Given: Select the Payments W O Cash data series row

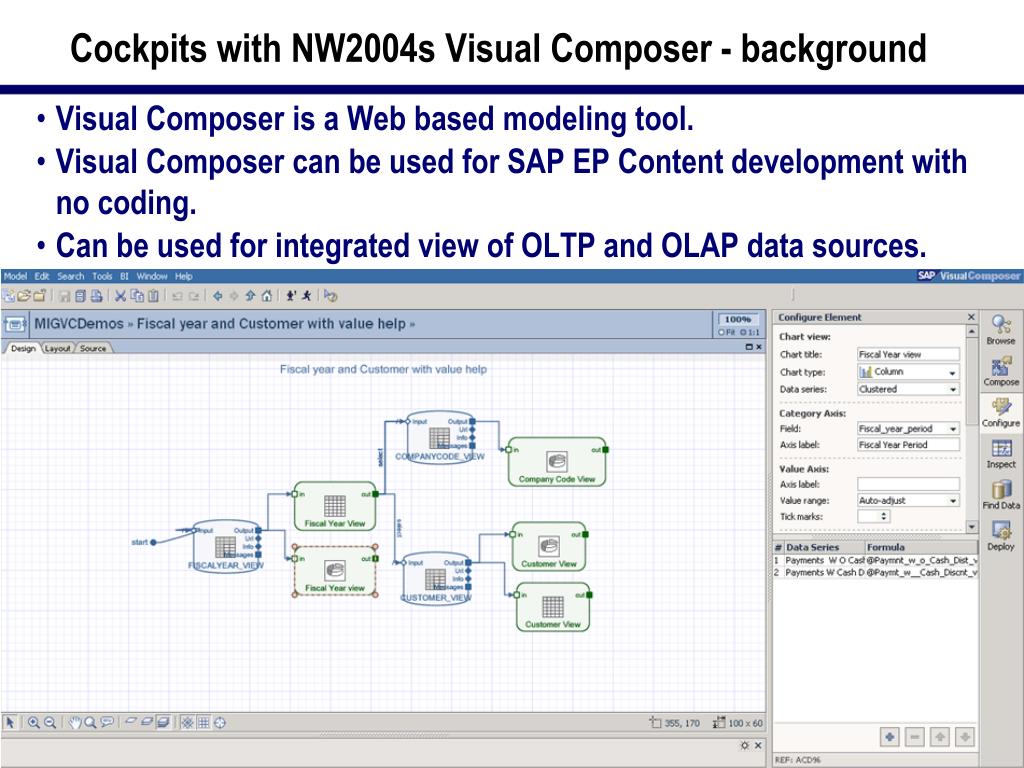Looking at the screenshot, I should [875, 560].
